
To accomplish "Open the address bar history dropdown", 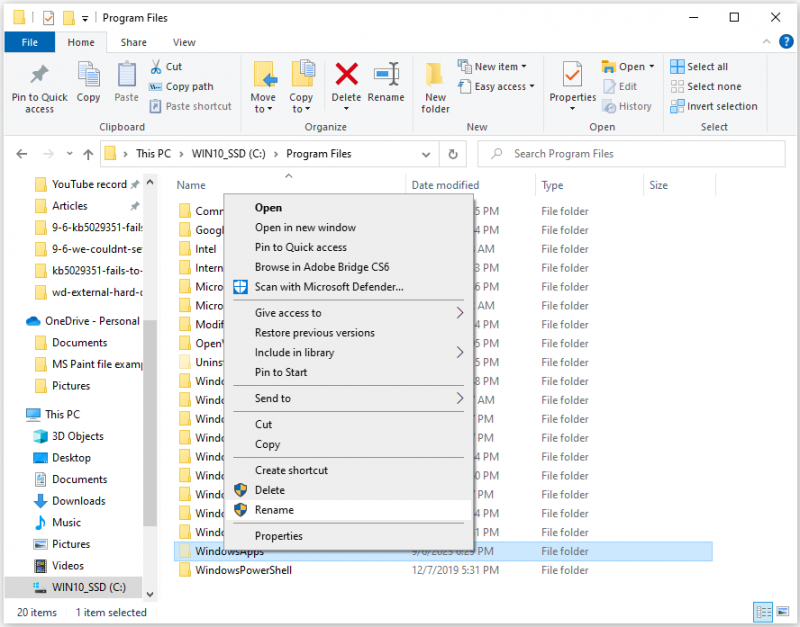I will [426, 155].
